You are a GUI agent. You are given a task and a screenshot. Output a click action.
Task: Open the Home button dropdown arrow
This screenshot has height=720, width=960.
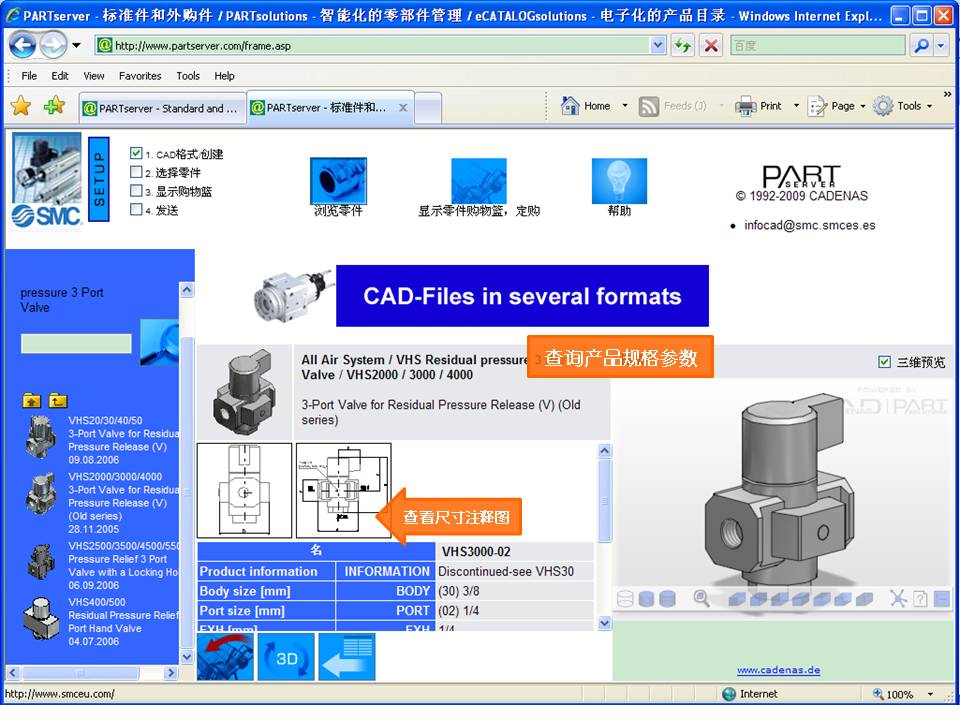624,106
